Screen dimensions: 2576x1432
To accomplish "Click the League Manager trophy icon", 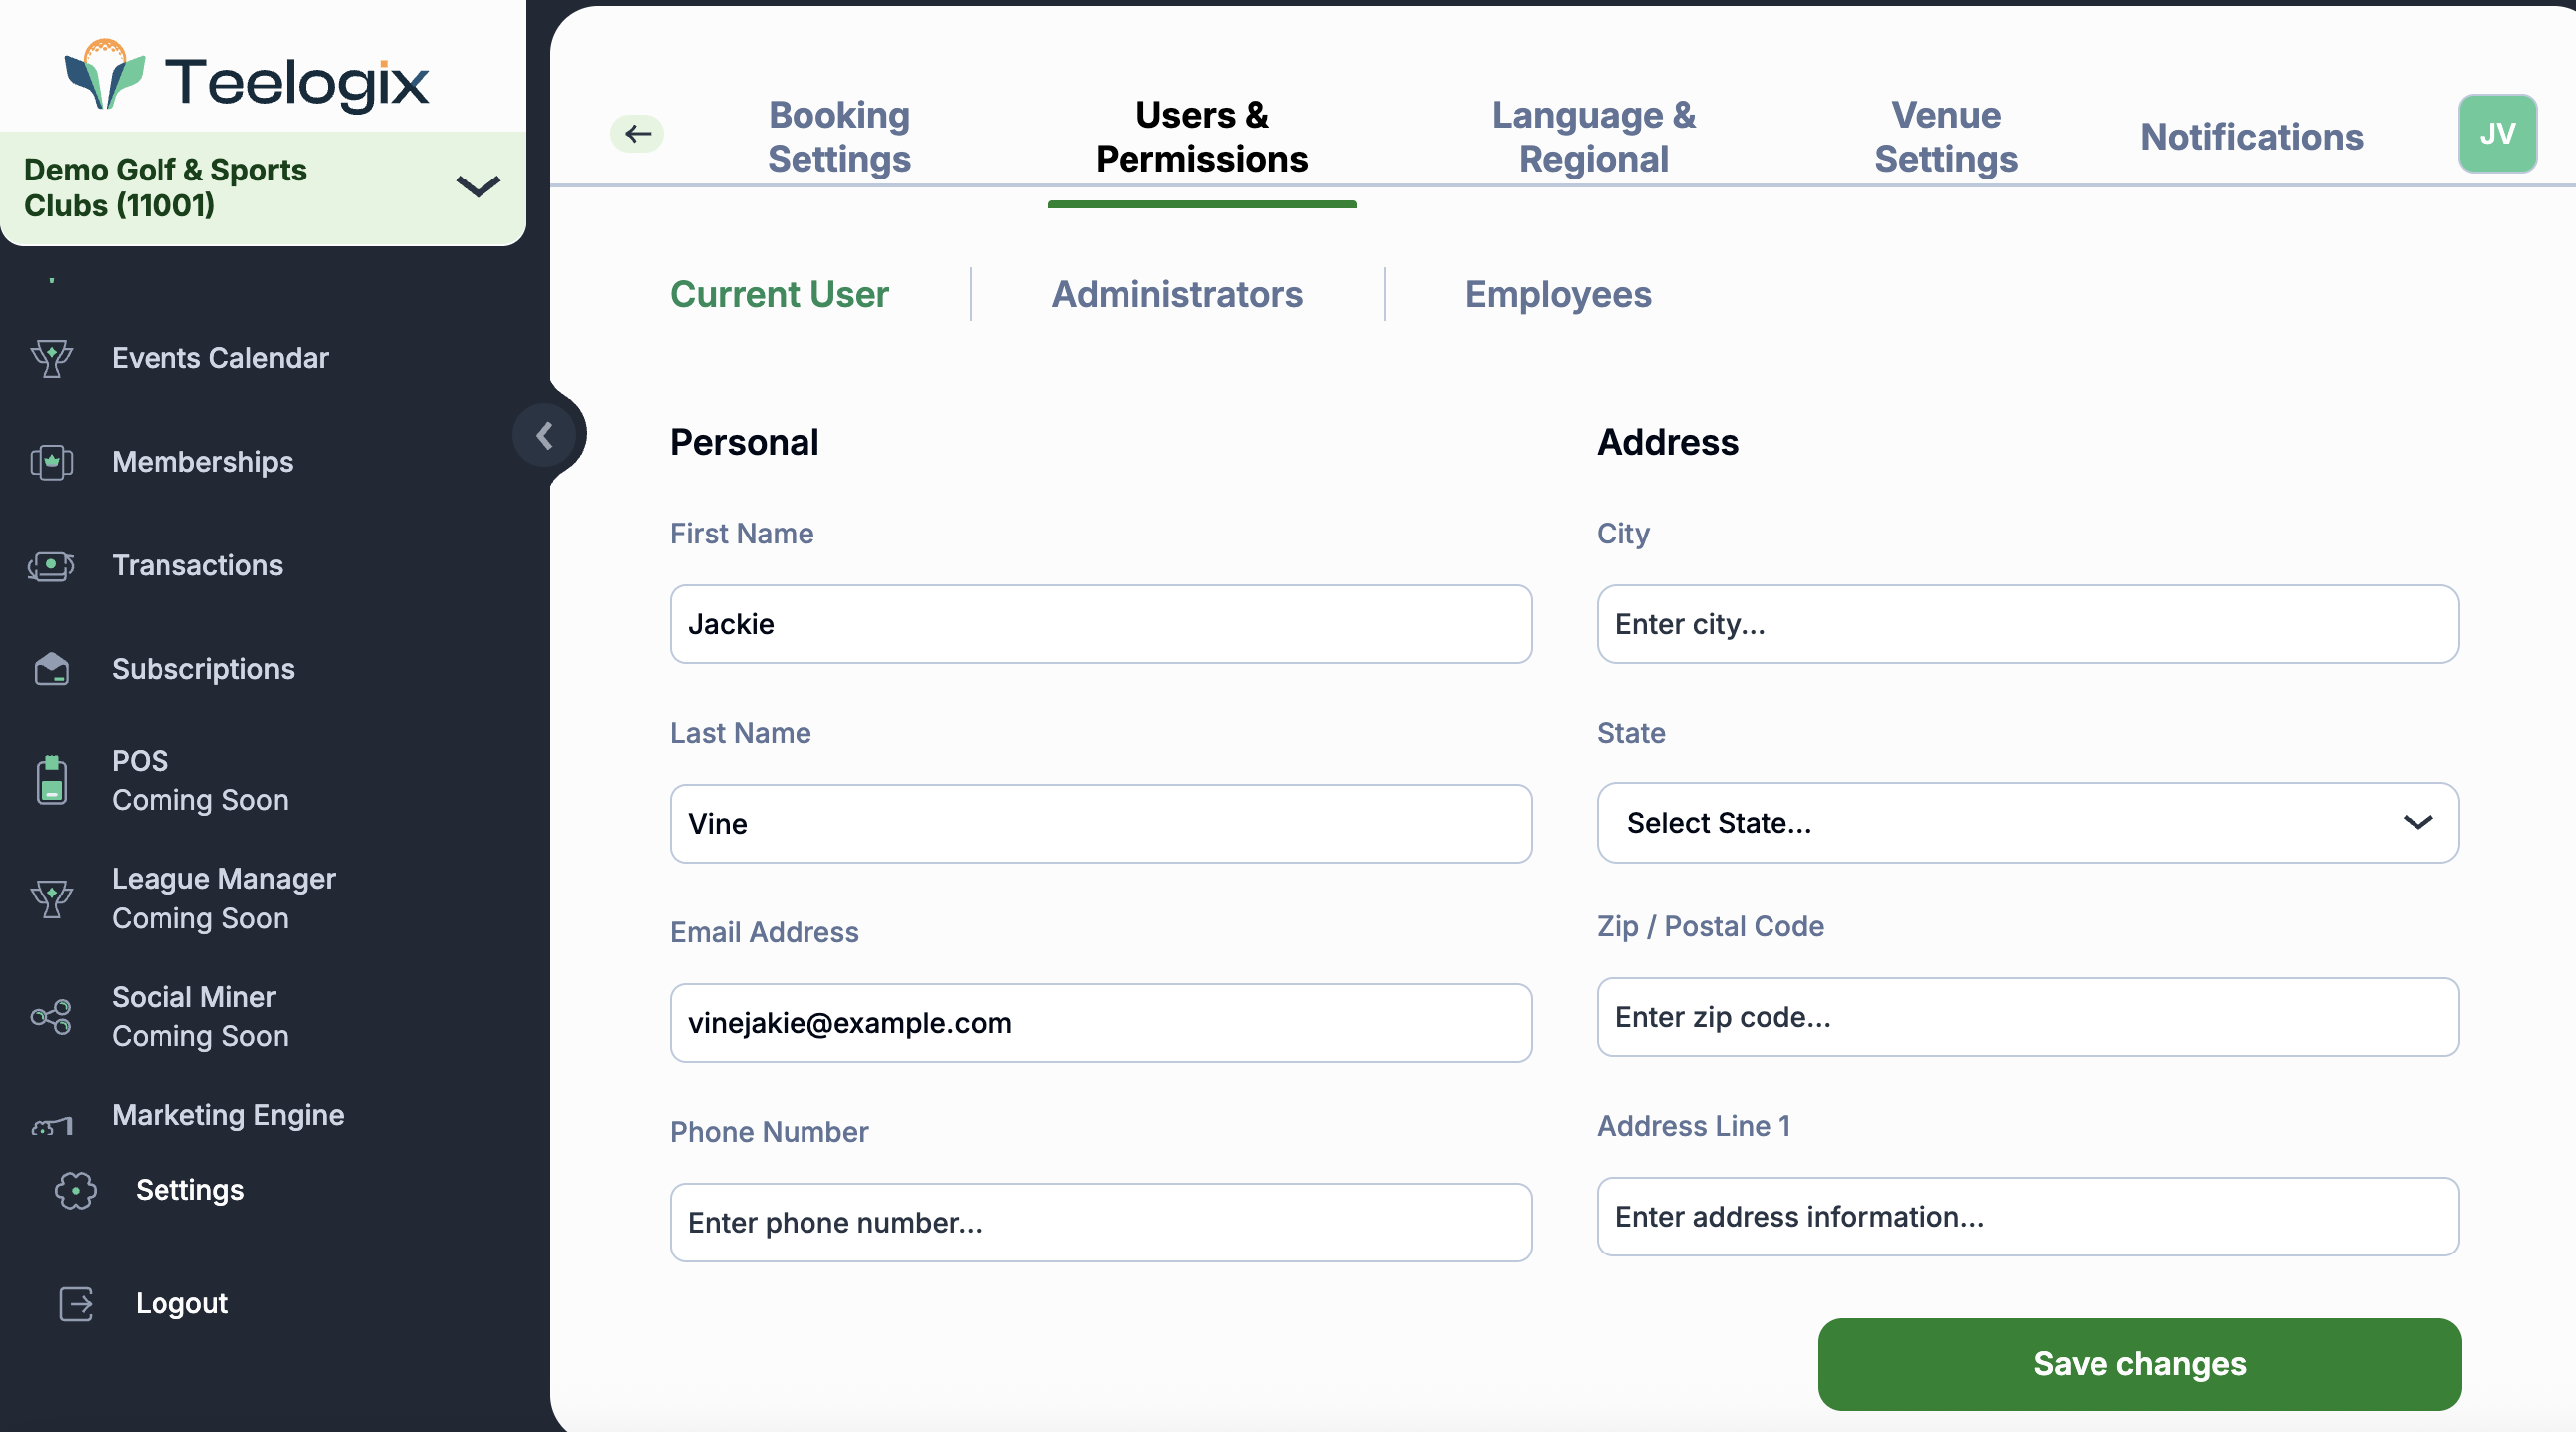I will point(51,898).
